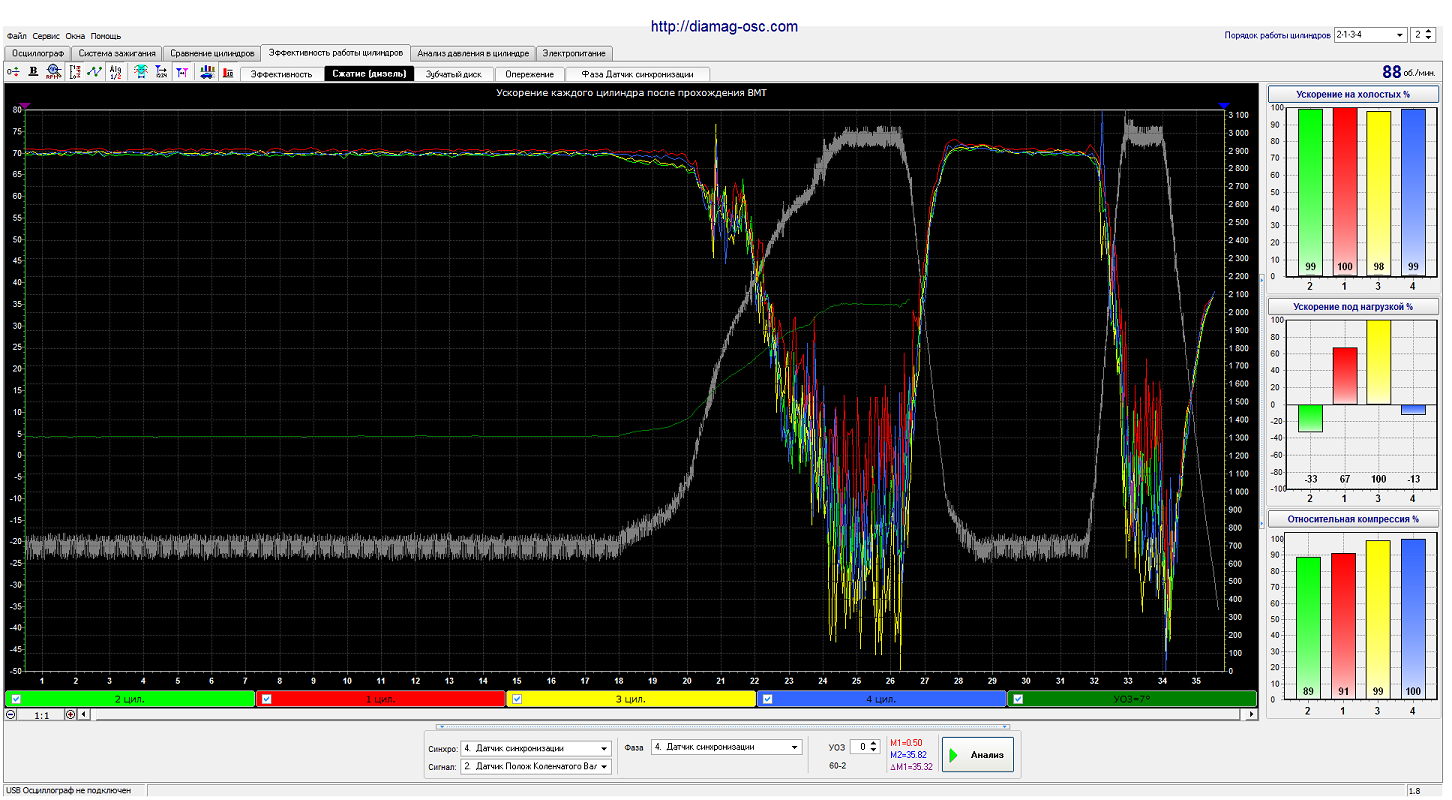Click the 'Анализ' button
Viewport: 1452px width, 800px height.
978,755
